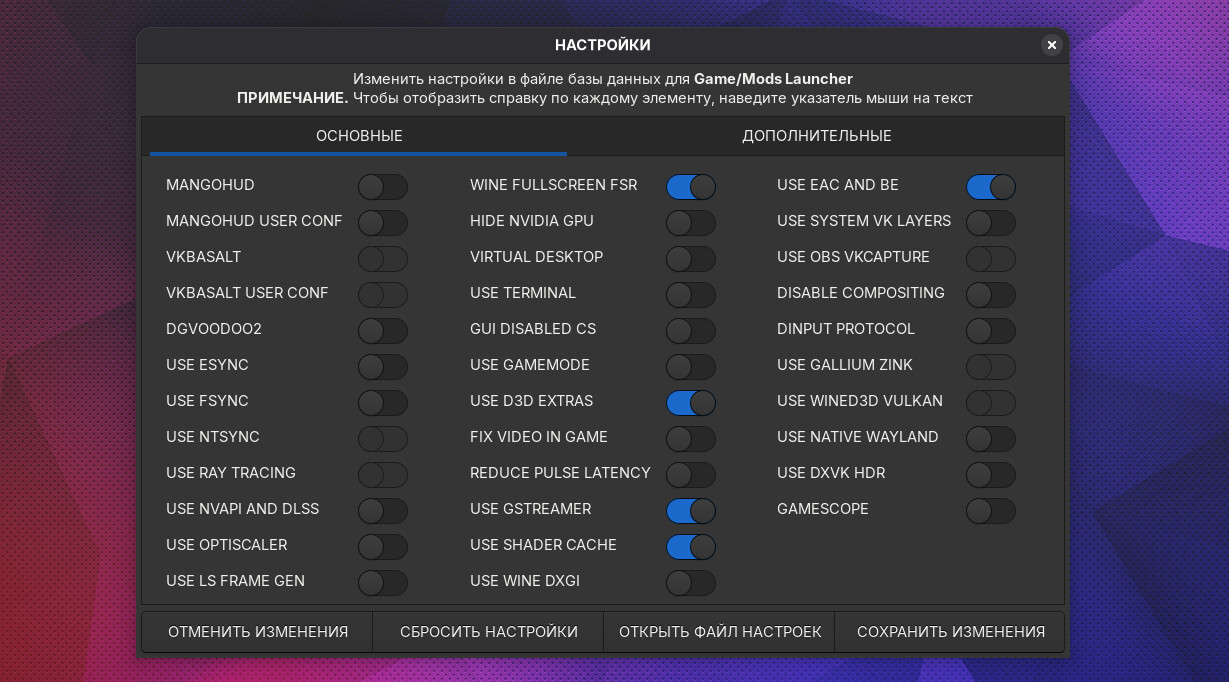
Task: Enable the GAMESCOPE toggle
Action: [x=990, y=510]
